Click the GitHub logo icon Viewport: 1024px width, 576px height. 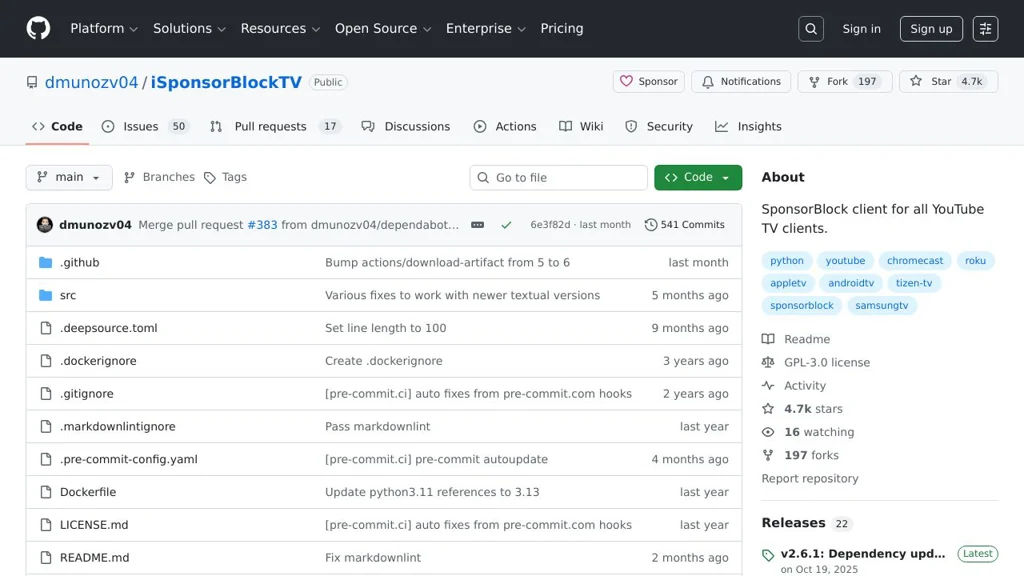pos(38,28)
